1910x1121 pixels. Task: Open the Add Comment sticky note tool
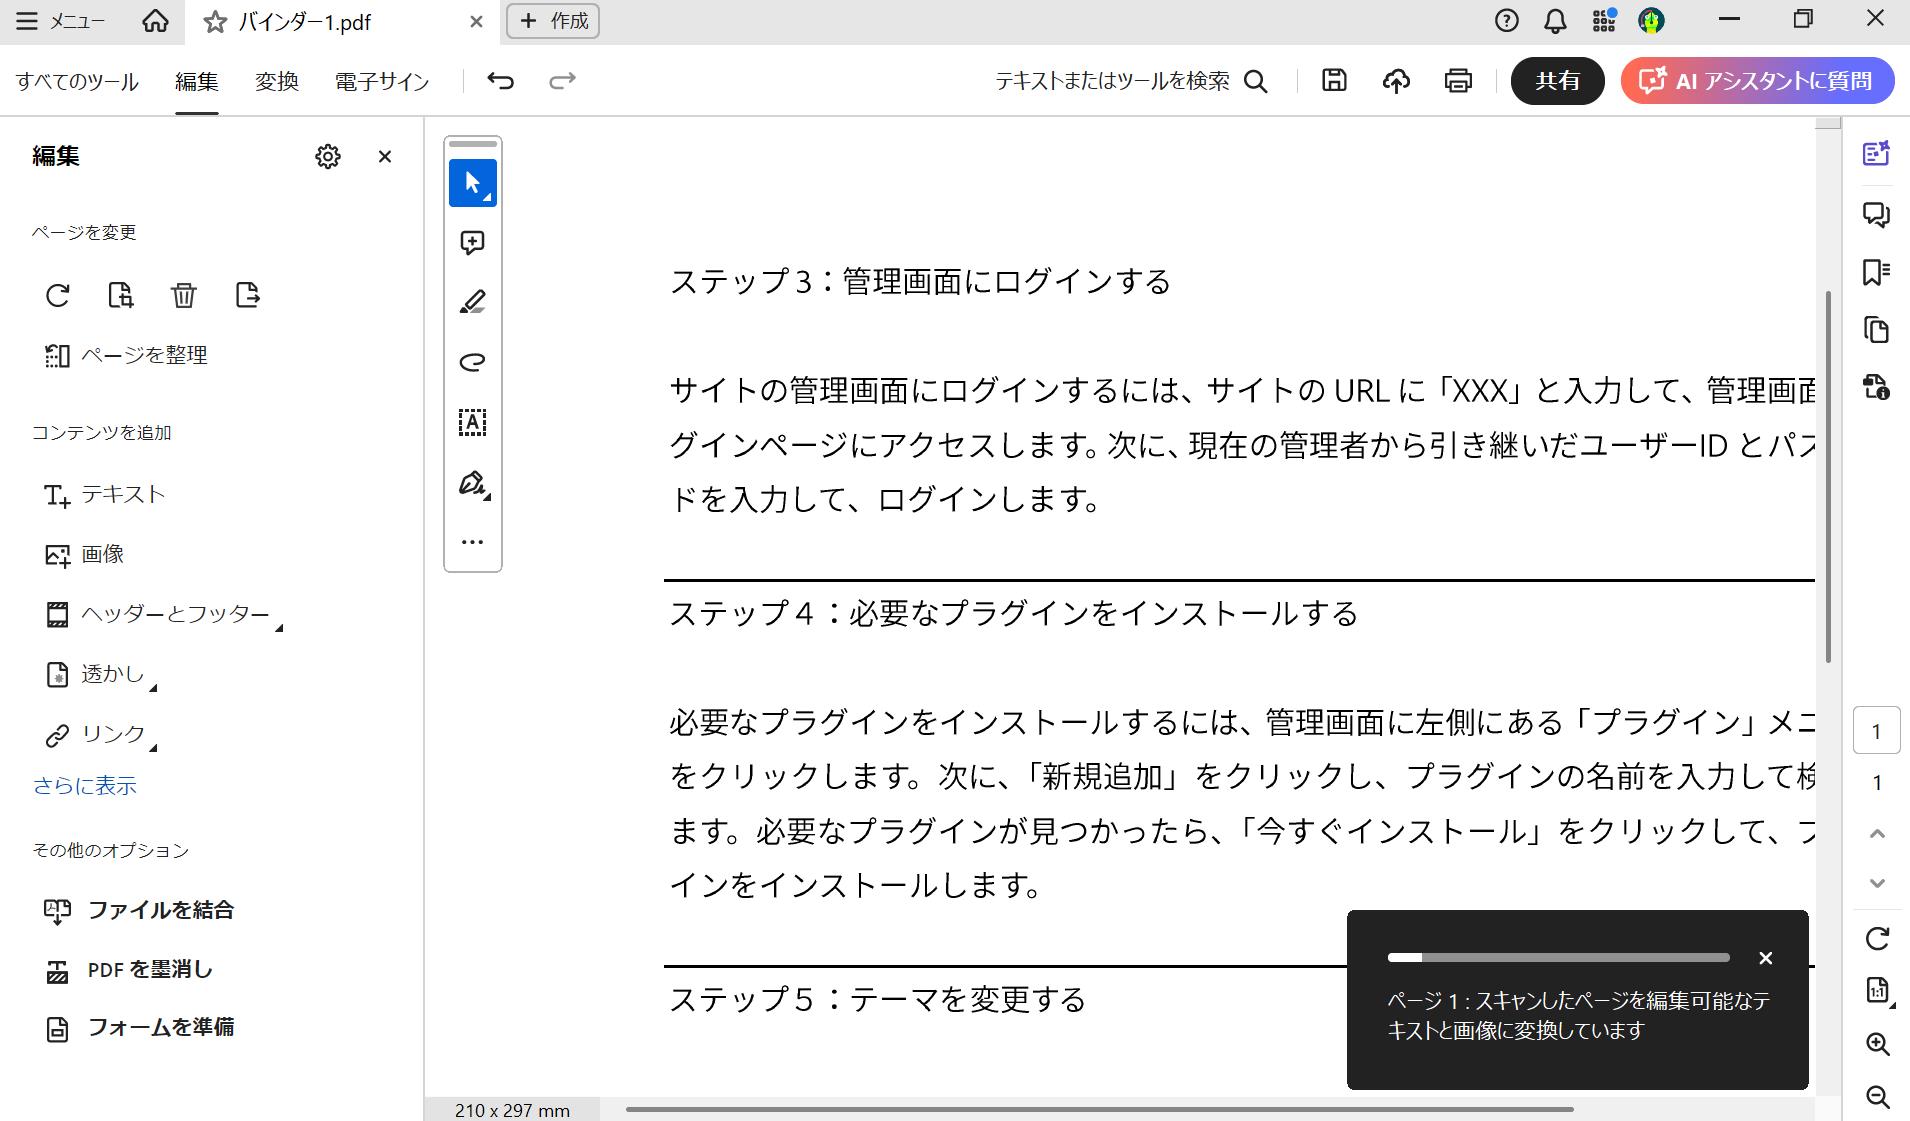pyautogui.click(x=471, y=242)
